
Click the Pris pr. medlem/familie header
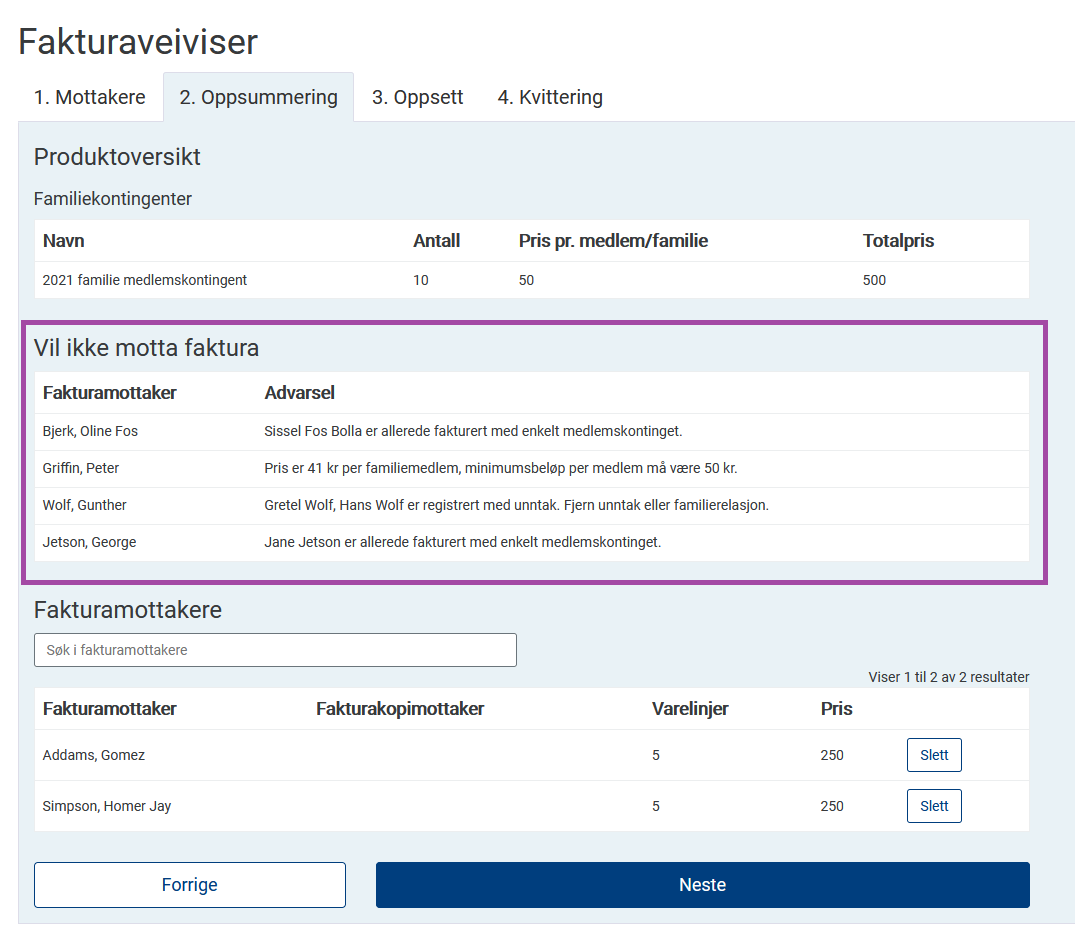point(614,241)
